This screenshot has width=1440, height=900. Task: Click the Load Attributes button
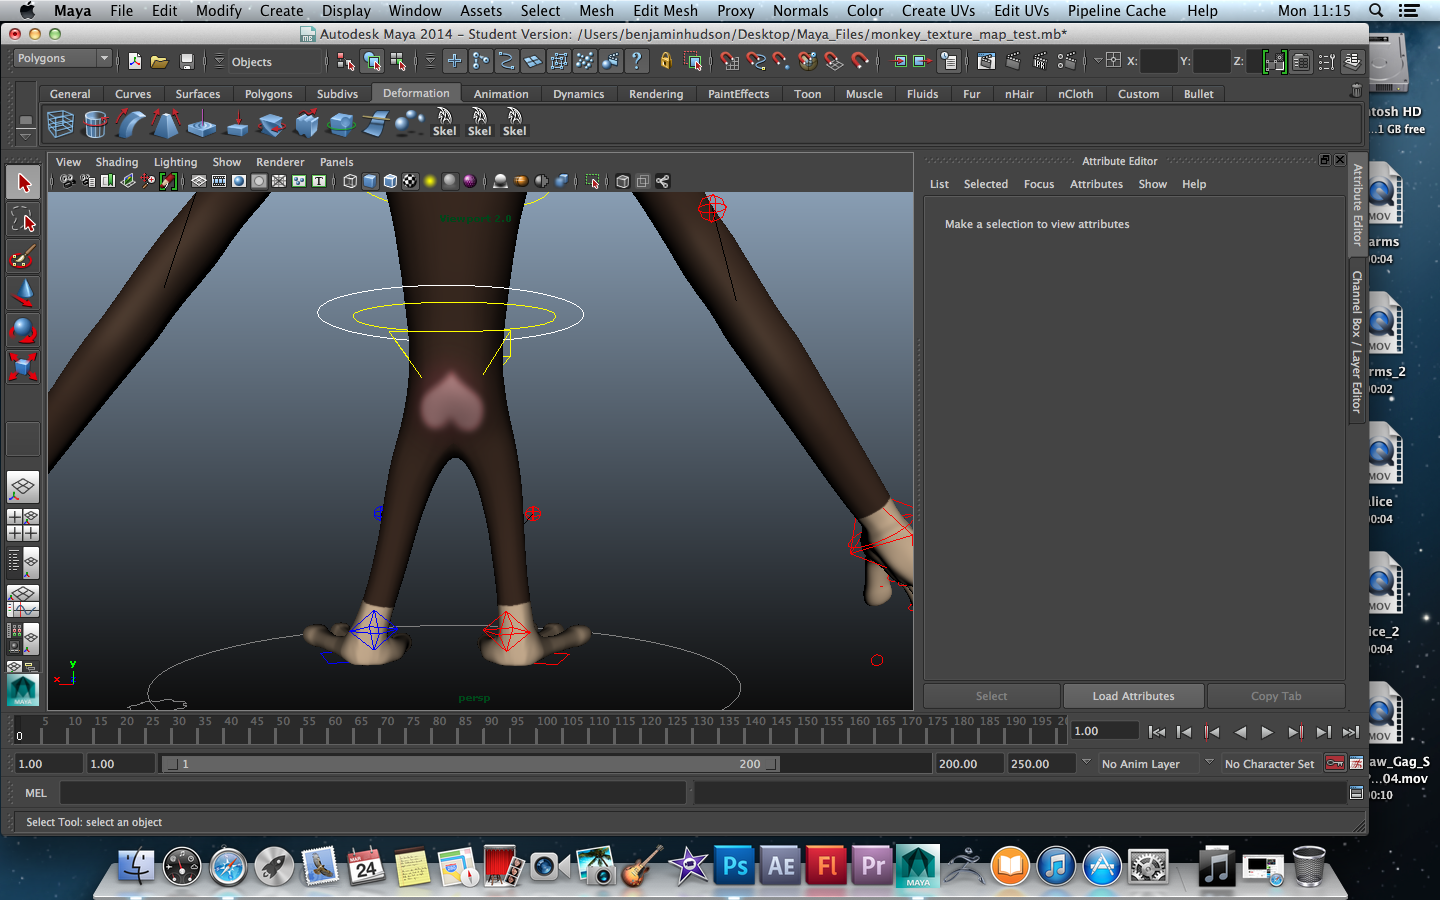[1133, 696]
